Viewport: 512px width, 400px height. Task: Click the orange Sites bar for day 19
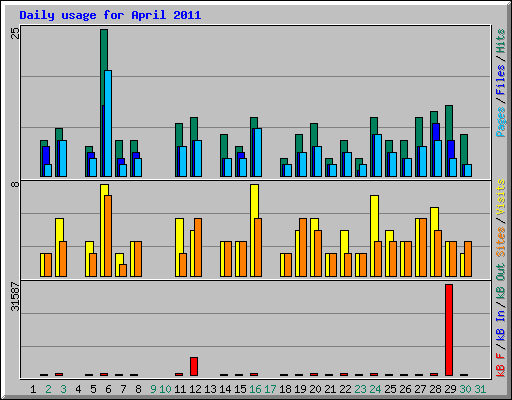click(303, 247)
